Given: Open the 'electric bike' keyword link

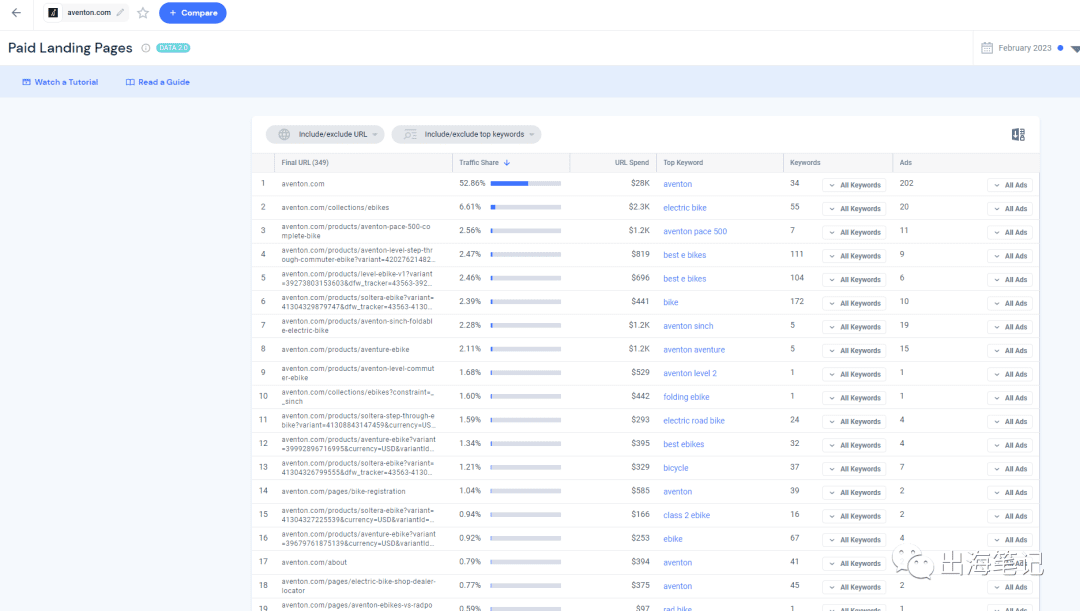Looking at the screenshot, I should 685,208.
